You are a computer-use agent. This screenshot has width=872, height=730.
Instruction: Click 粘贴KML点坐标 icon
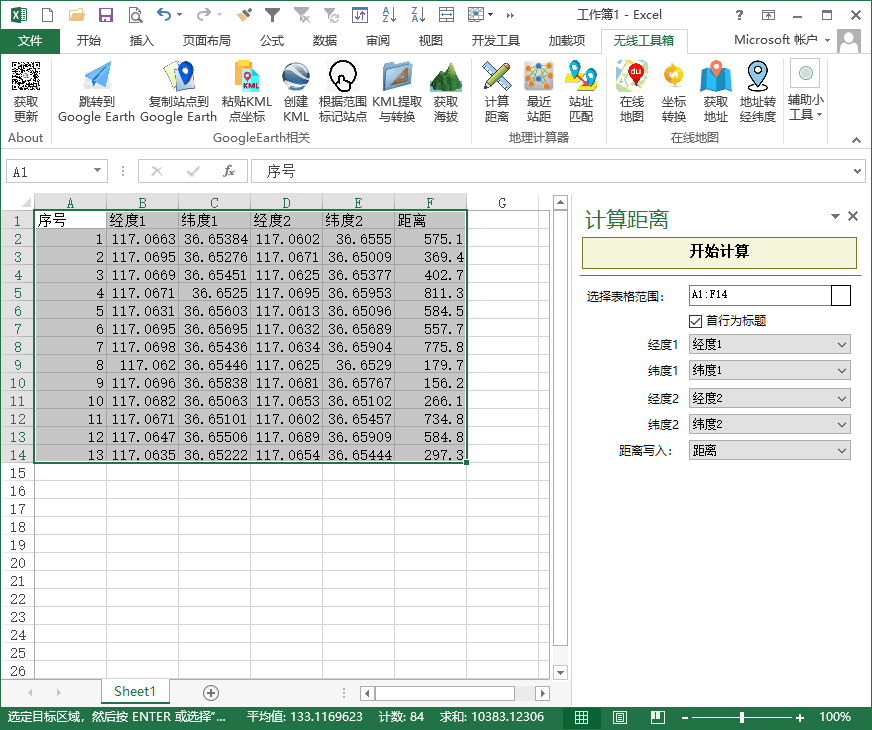[x=247, y=76]
